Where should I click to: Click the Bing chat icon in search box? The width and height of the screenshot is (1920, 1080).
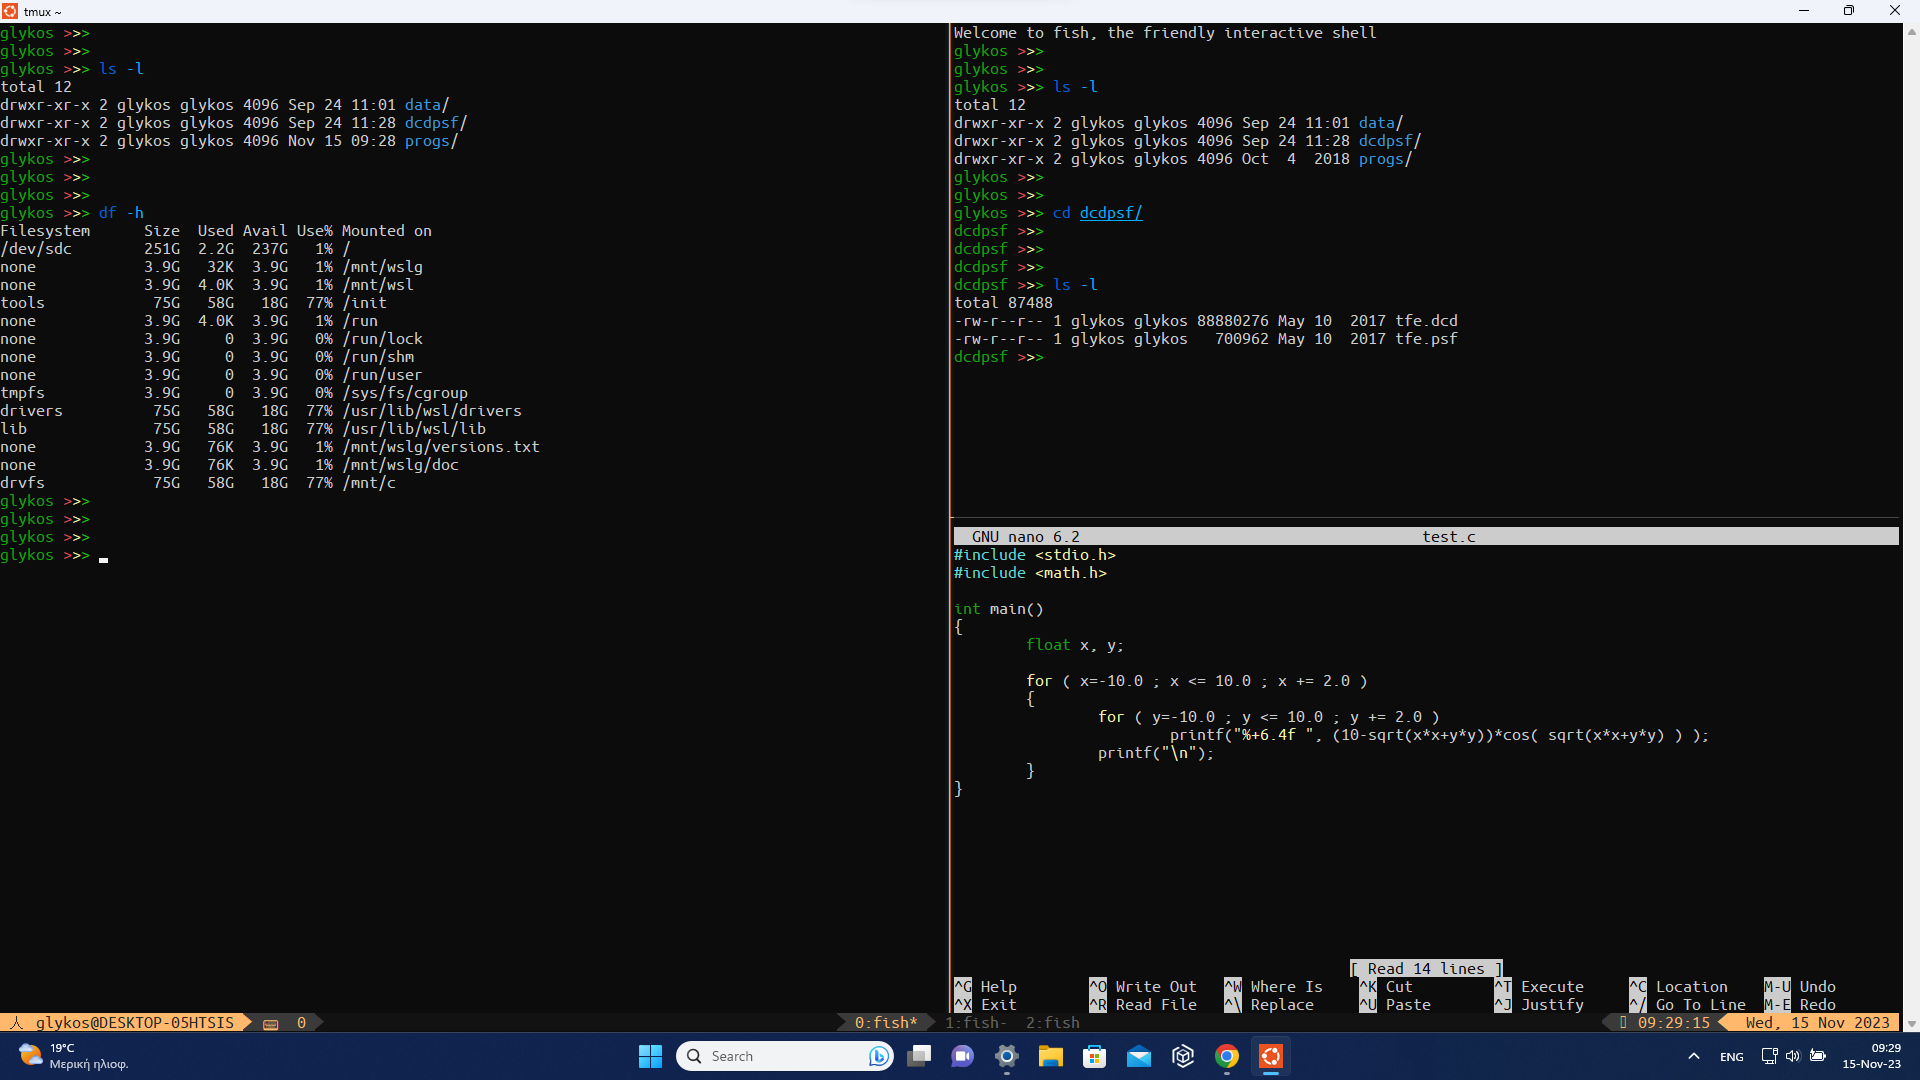click(x=878, y=1056)
